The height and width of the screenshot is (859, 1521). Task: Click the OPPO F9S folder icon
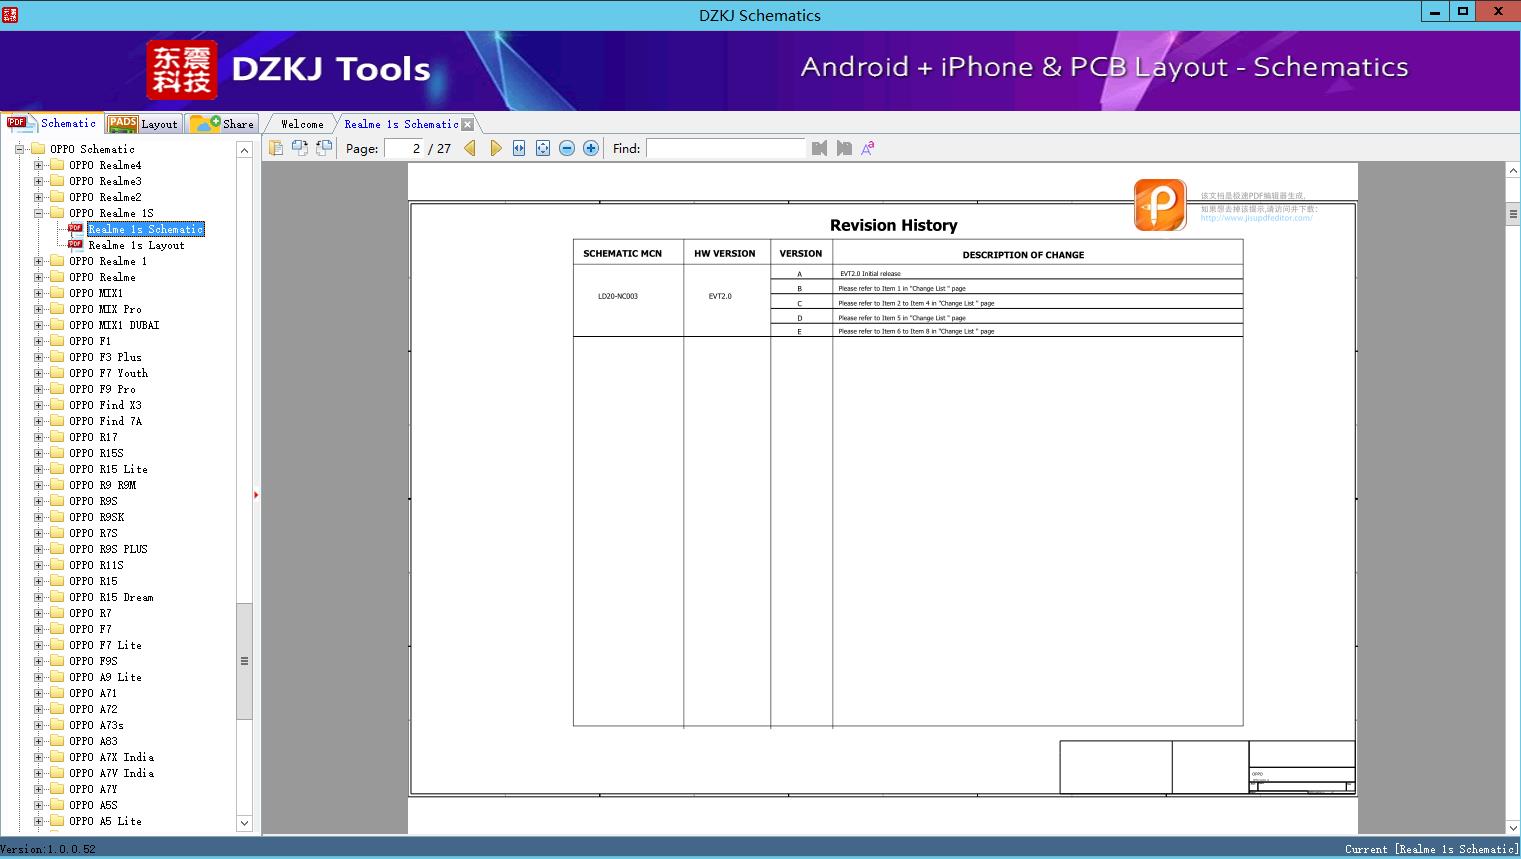(x=57, y=661)
